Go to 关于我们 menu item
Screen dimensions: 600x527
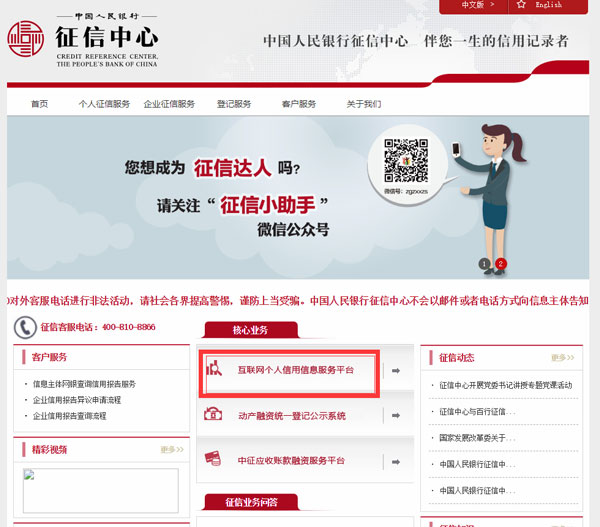(x=364, y=104)
